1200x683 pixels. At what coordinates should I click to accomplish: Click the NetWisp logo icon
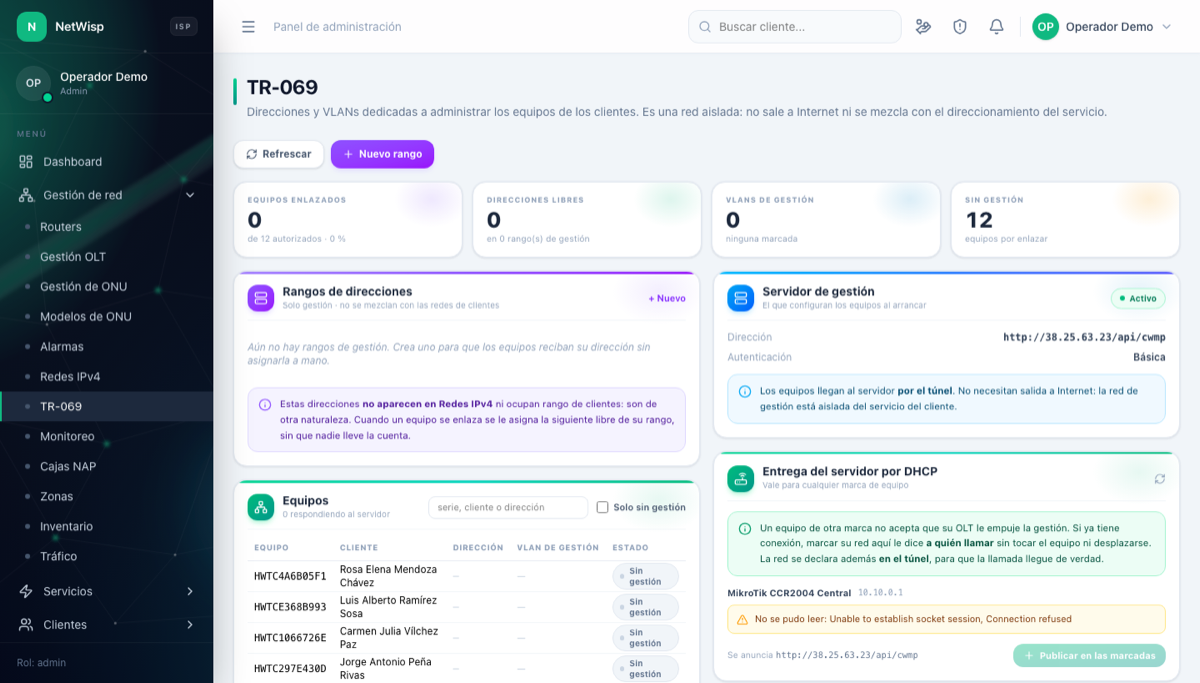point(32,27)
